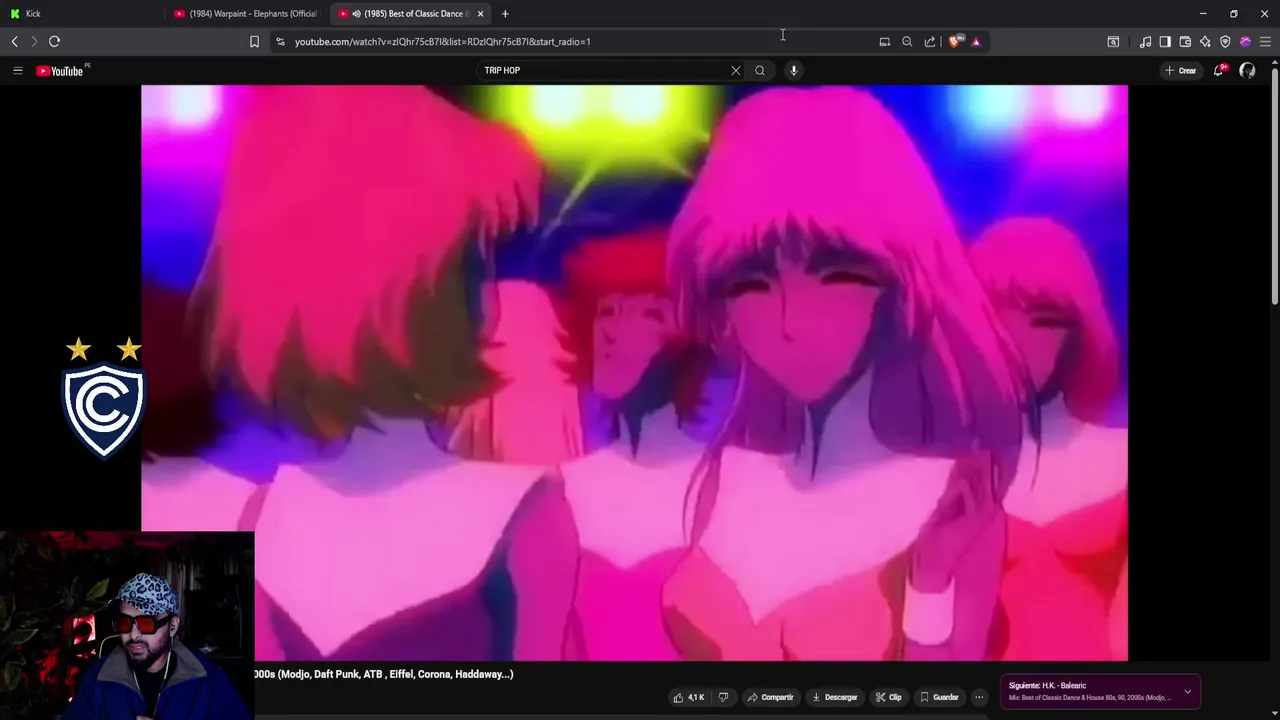Clear the TRIP HOP search text
This screenshot has width=1280, height=720.
(x=736, y=70)
